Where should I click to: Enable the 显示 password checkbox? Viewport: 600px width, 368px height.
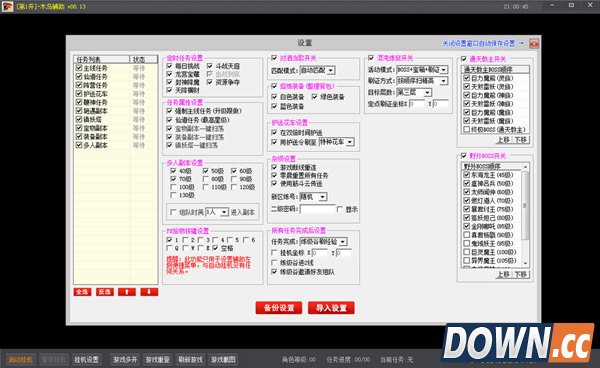(x=339, y=209)
